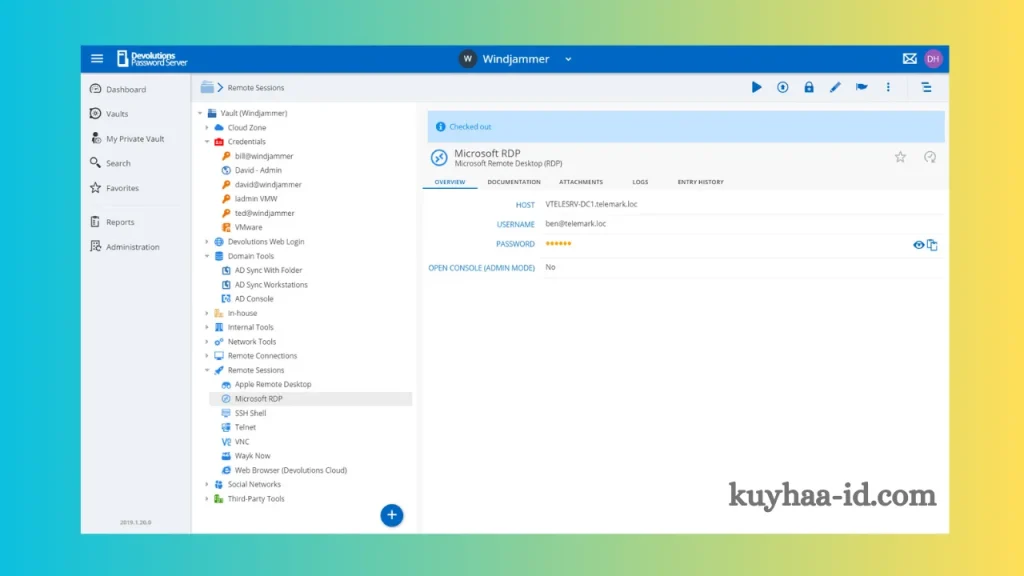Collapse the Domain Tools folder
1024x576 pixels.
[x=207, y=256]
